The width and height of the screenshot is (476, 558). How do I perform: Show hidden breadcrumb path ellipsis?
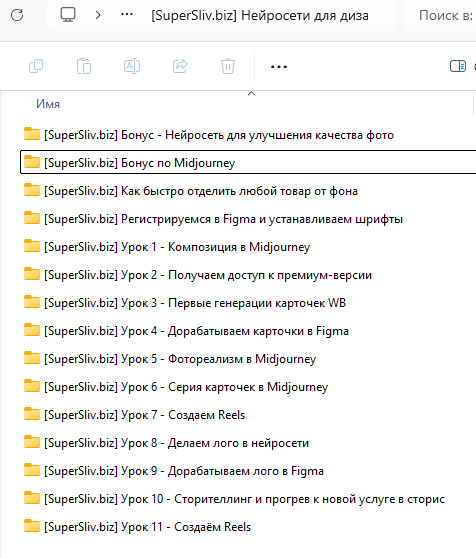(x=127, y=15)
